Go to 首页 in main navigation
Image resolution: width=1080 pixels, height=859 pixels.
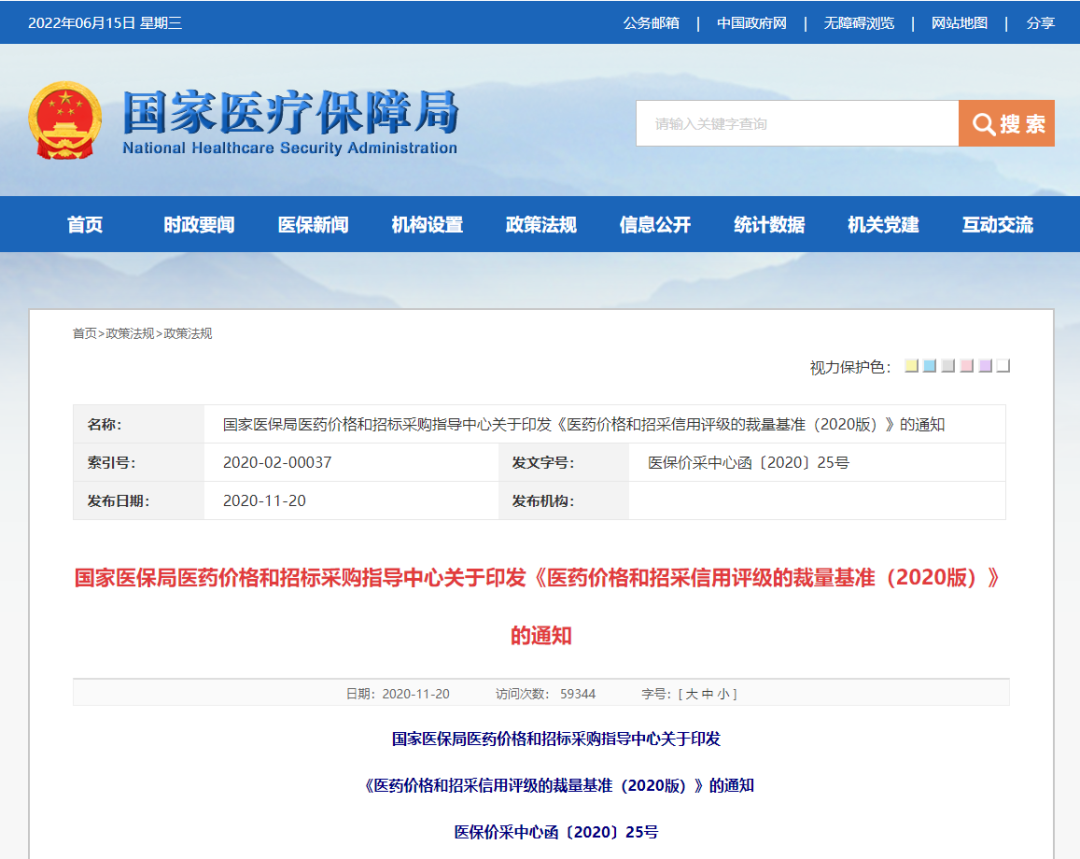click(85, 225)
